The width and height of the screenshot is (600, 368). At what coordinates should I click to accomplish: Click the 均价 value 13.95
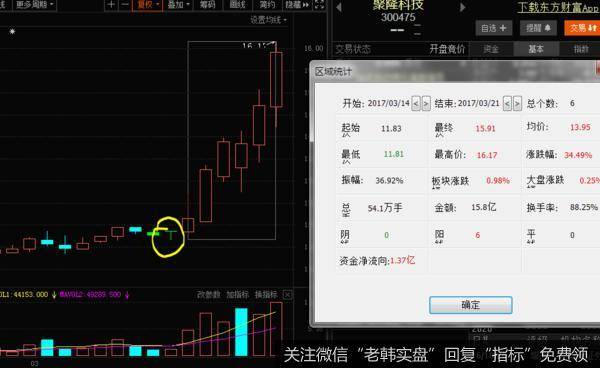580,127
